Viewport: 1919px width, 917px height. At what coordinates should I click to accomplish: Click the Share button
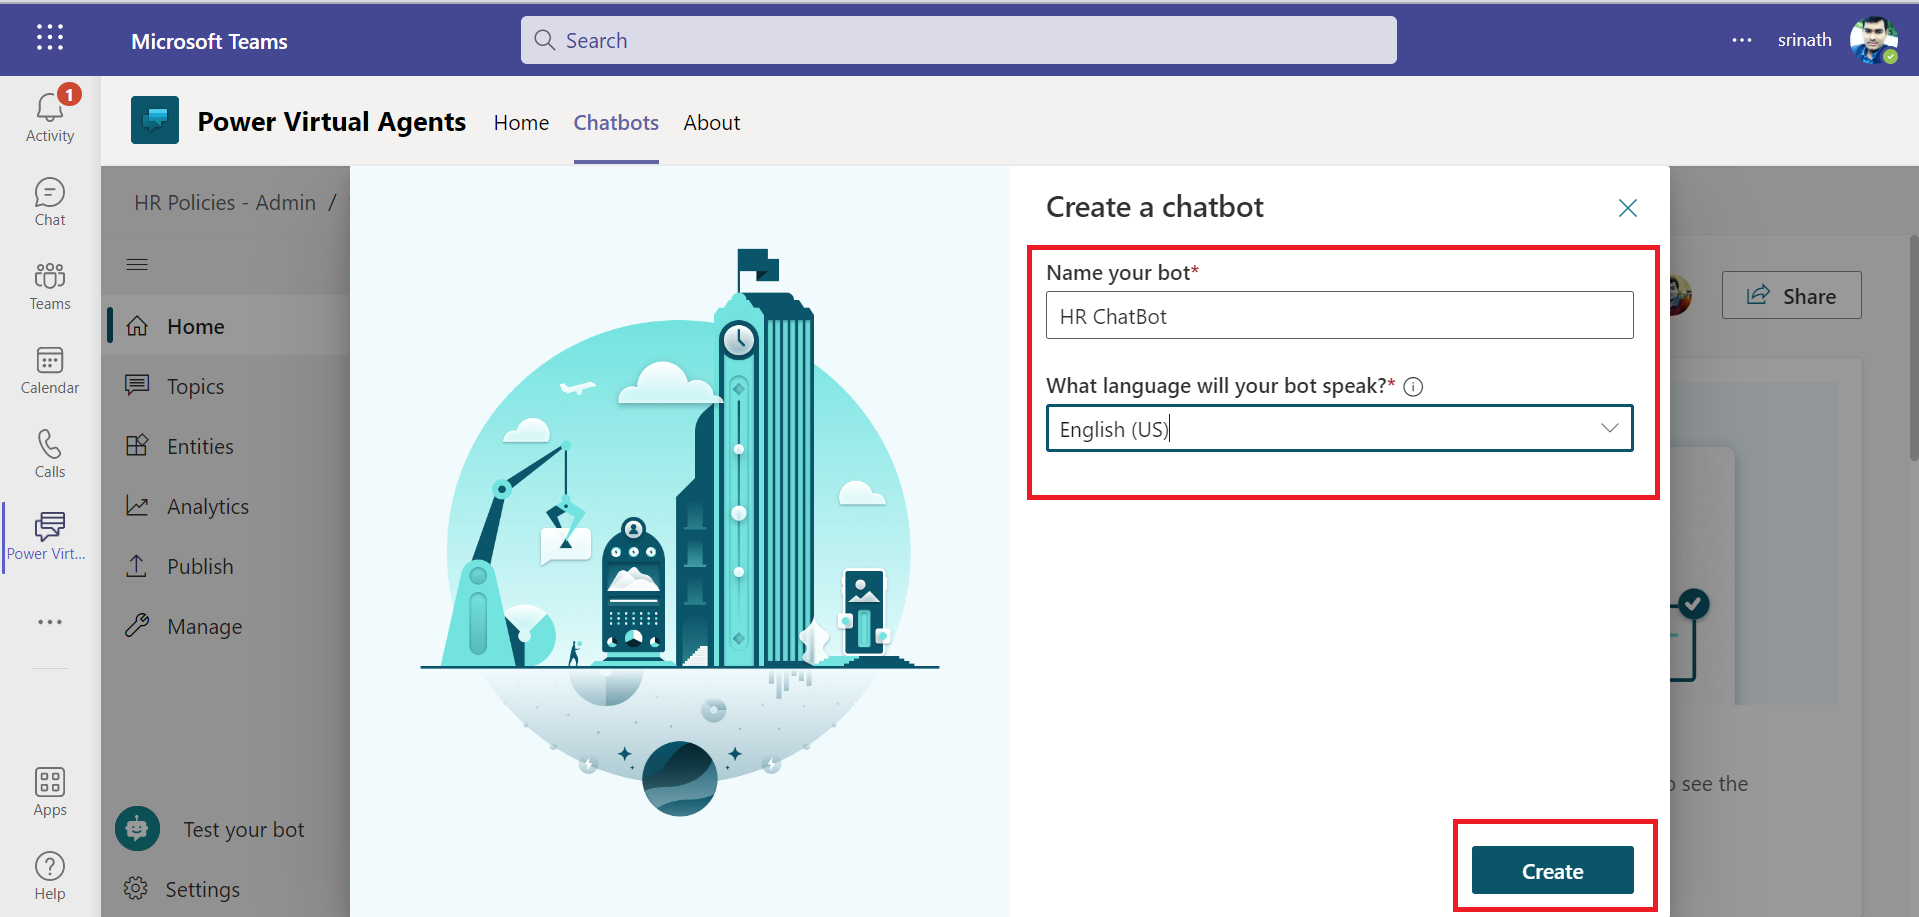click(1791, 296)
